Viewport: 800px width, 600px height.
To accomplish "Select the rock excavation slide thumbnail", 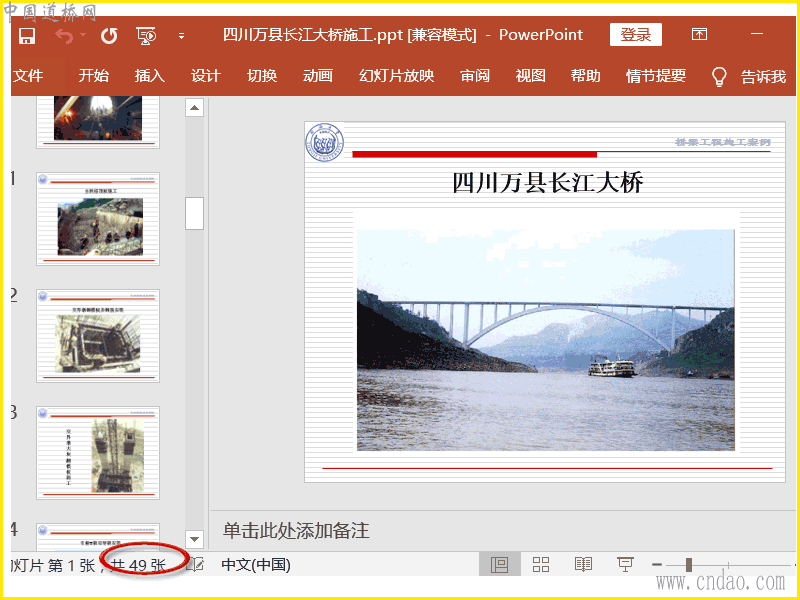I will click(x=98, y=219).
